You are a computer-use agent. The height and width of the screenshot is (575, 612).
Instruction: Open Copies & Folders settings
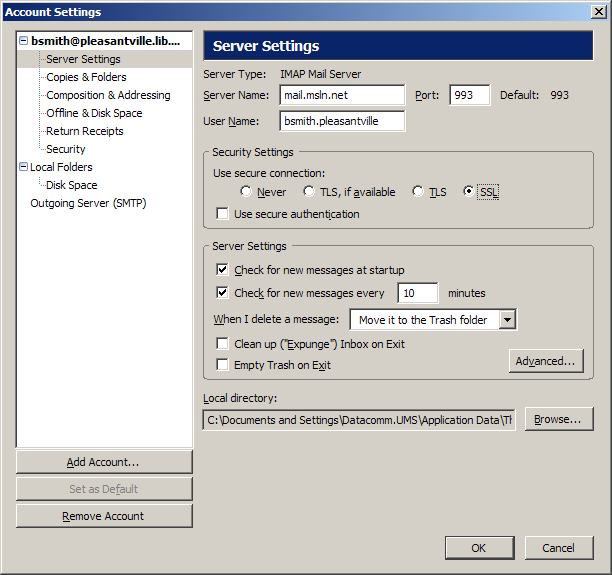[x=86, y=77]
